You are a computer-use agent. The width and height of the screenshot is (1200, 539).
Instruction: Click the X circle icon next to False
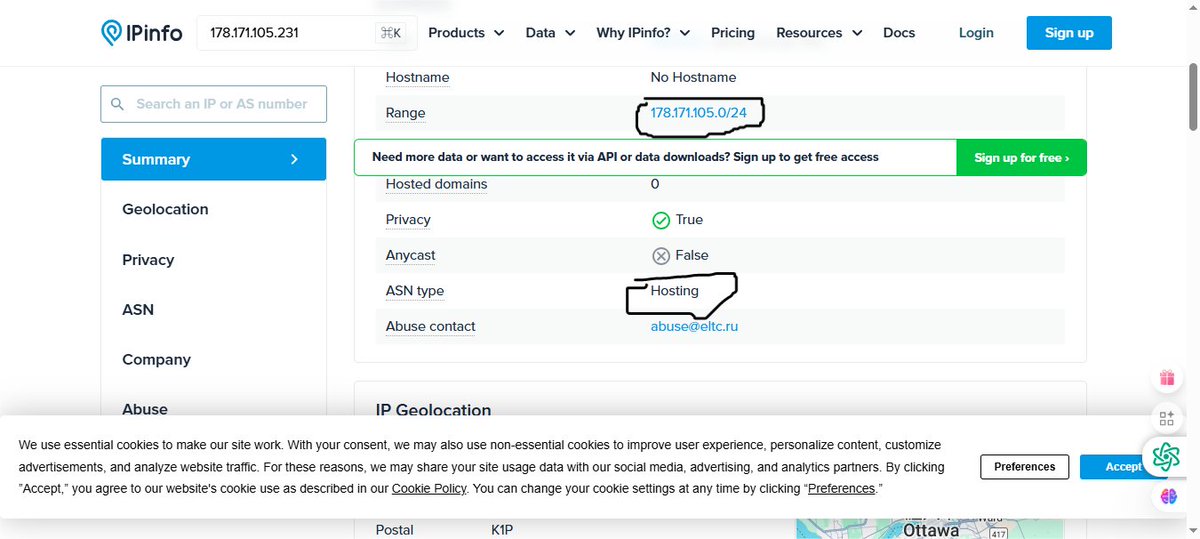click(661, 256)
